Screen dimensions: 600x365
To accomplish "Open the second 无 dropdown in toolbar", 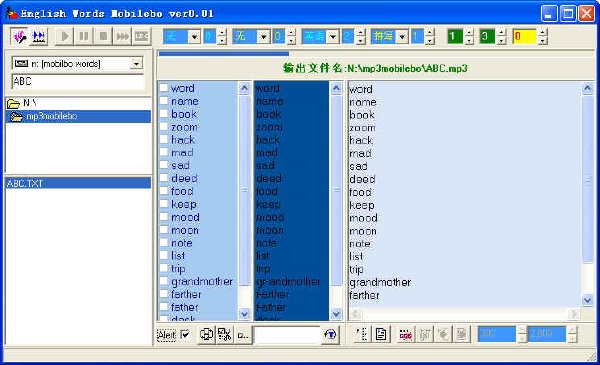I will (x=263, y=37).
